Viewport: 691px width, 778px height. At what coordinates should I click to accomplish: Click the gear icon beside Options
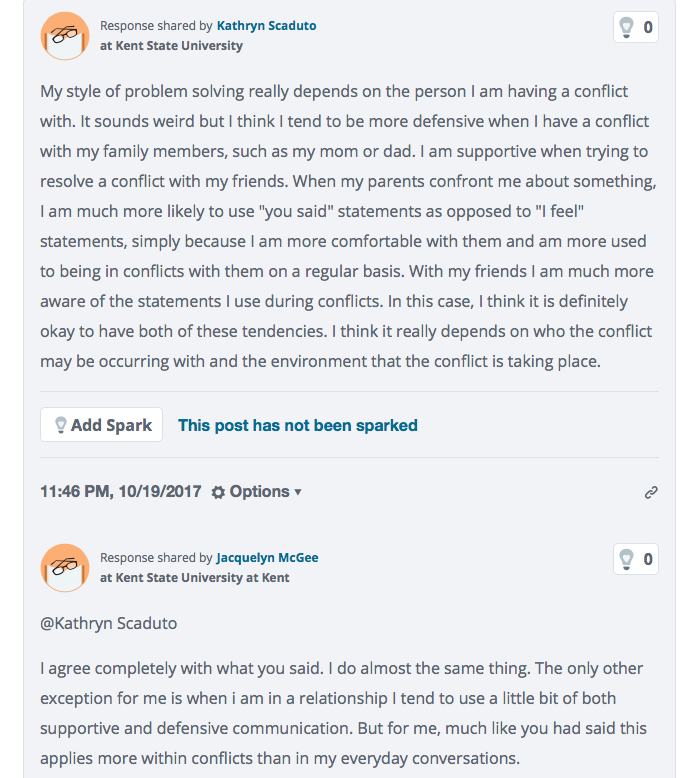tap(218, 492)
